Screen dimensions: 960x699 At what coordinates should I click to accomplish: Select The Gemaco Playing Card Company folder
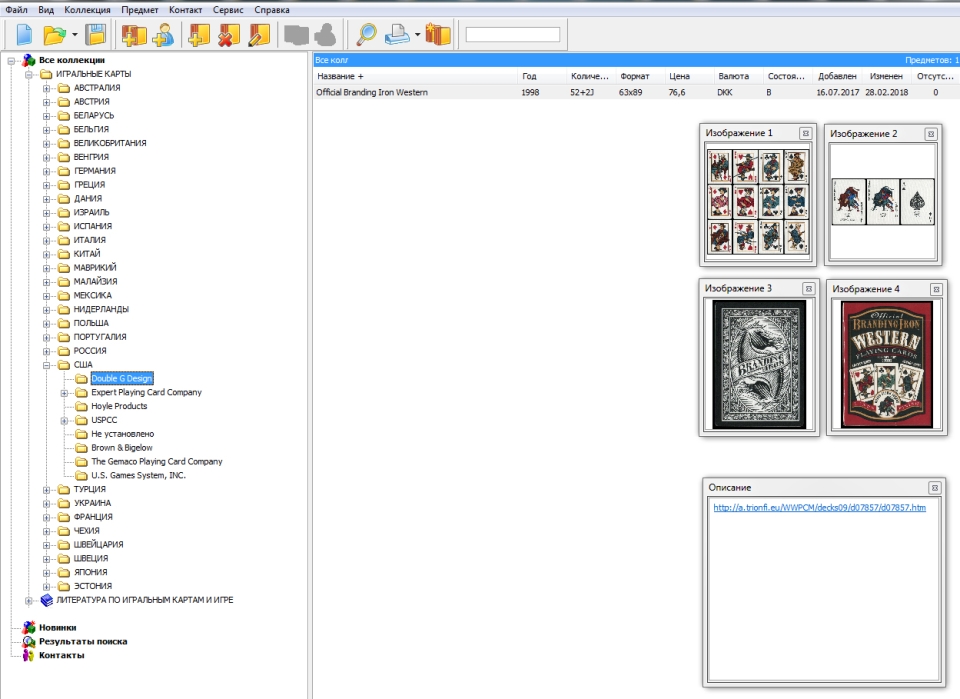[x=157, y=462]
